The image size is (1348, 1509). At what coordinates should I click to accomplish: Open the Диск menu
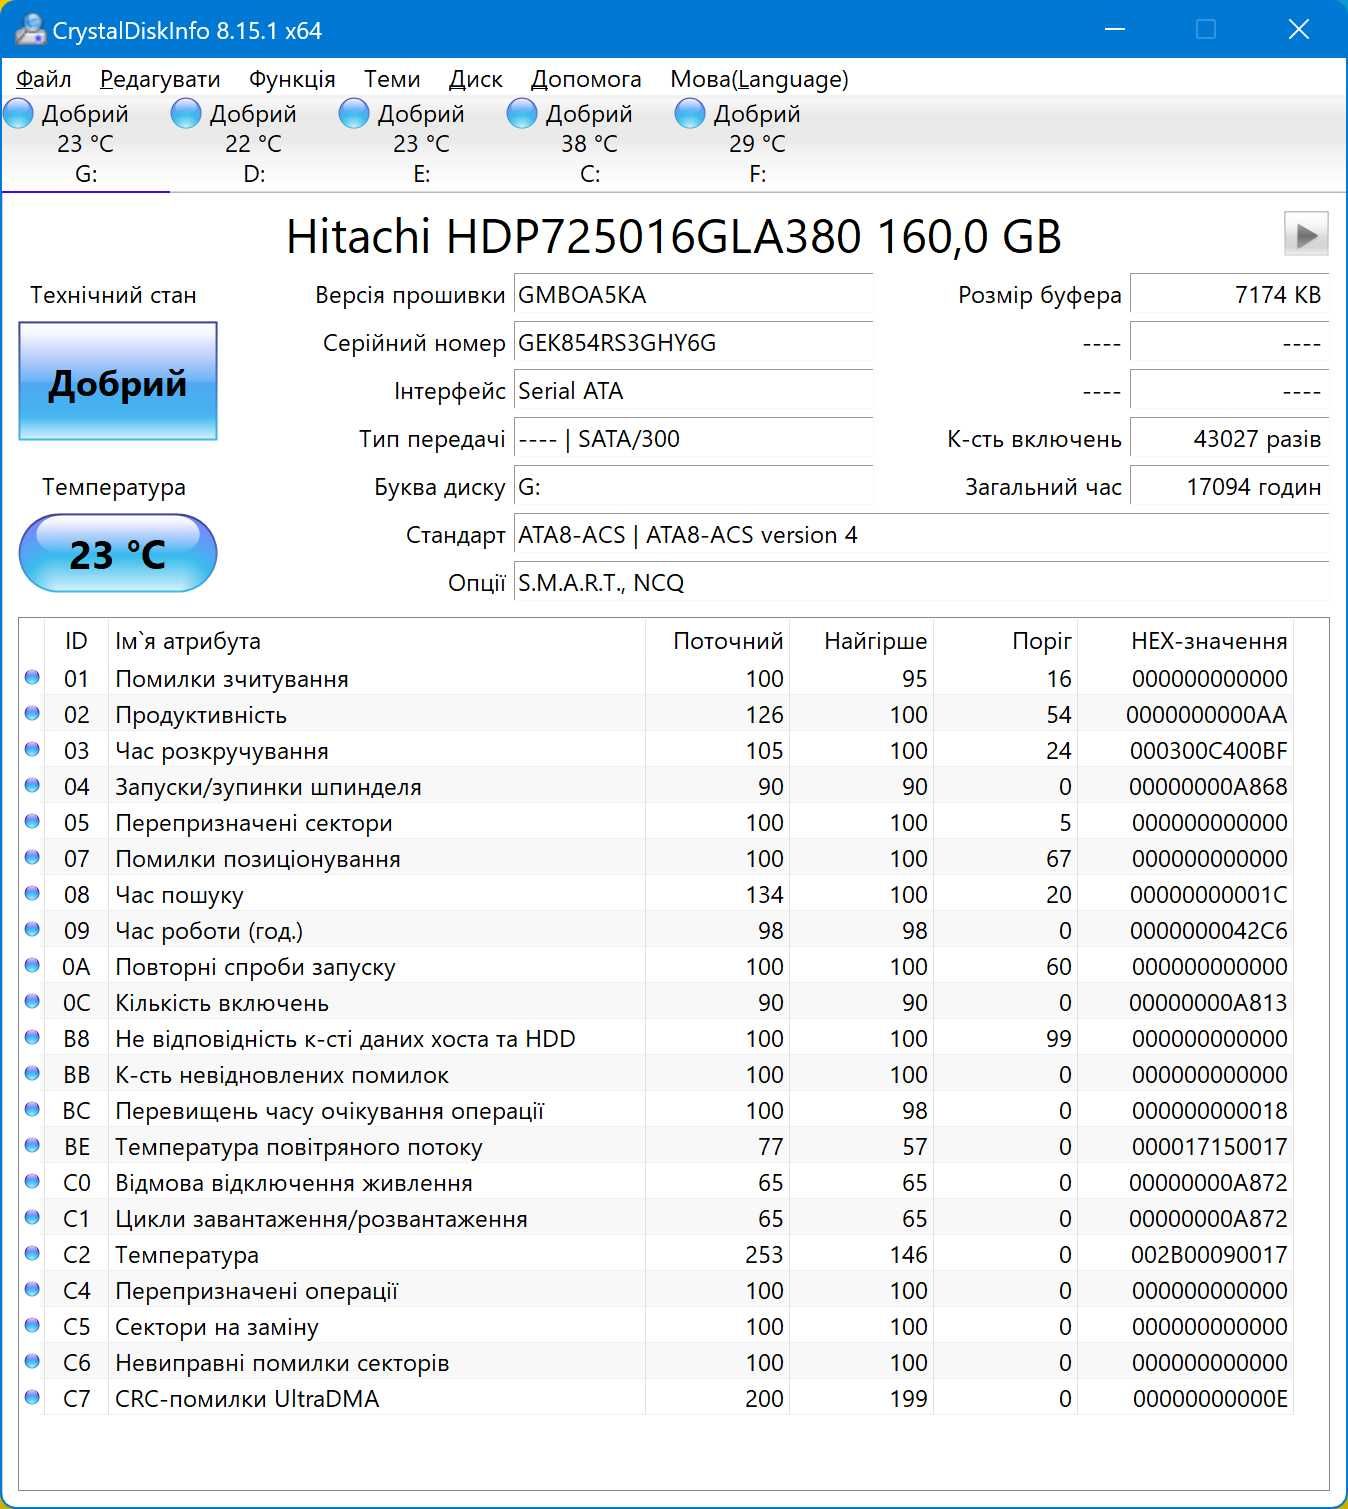476,79
